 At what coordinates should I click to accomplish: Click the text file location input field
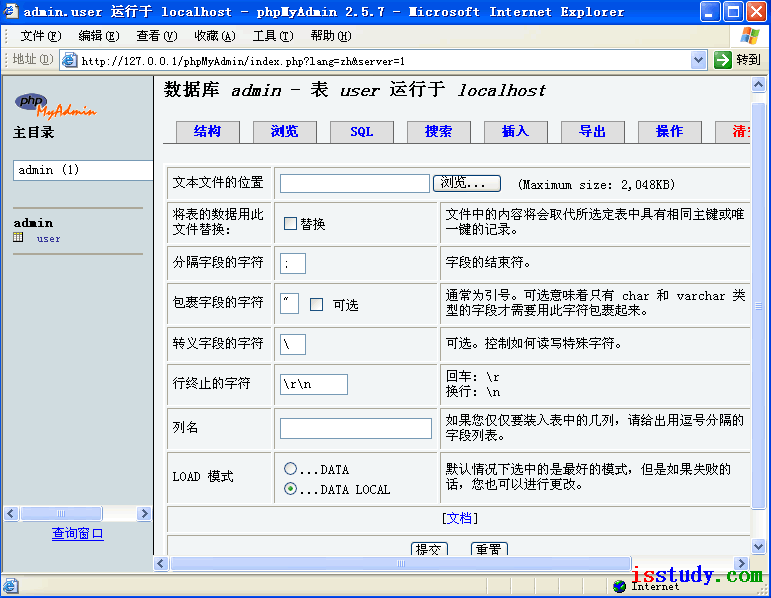click(x=355, y=183)
